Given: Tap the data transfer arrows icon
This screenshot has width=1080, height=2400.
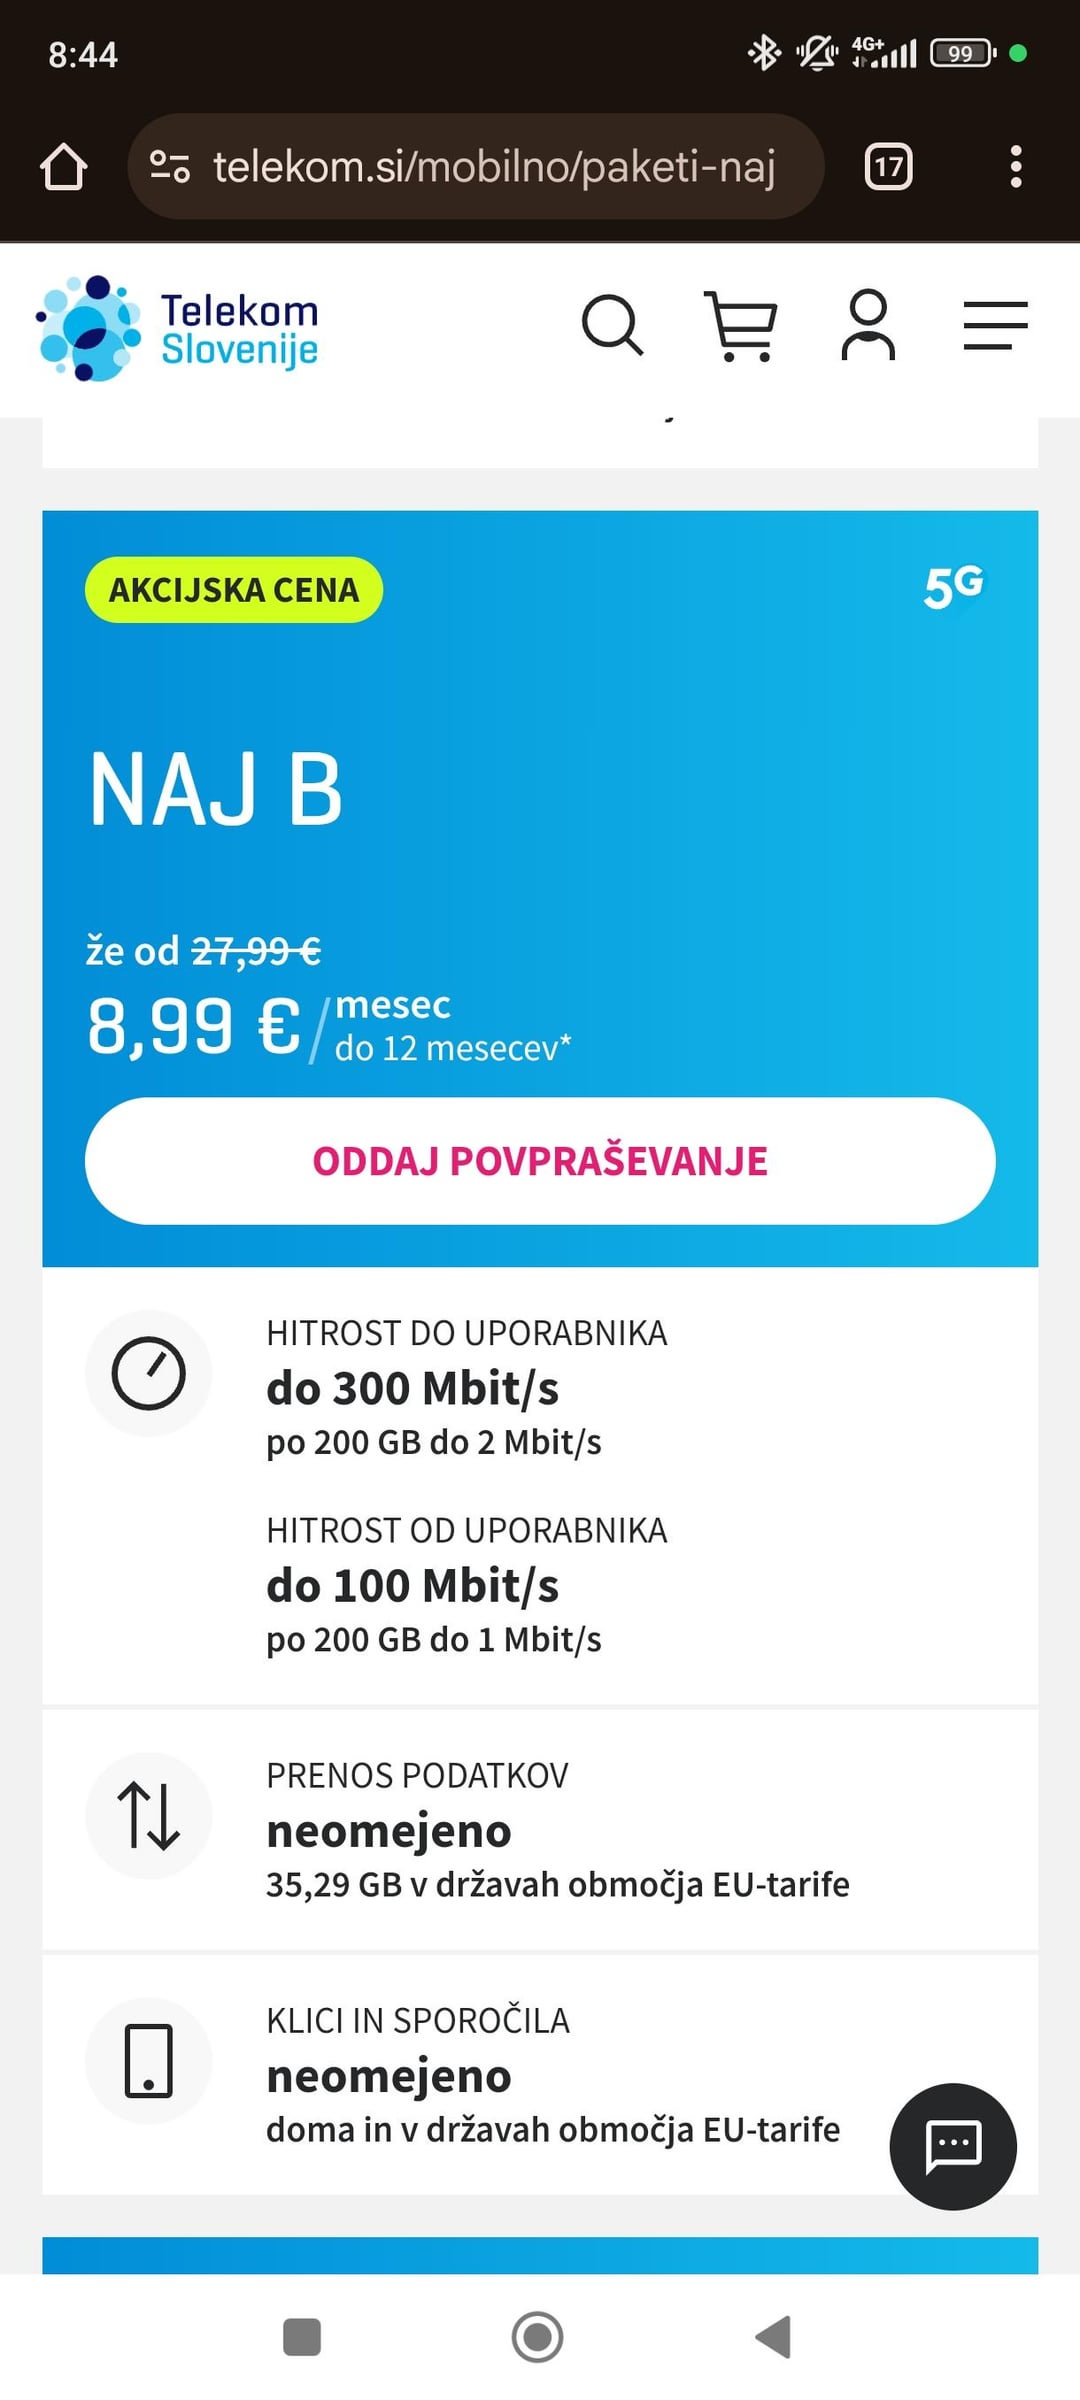Looking at the screenshot, I should [149, 1816].
